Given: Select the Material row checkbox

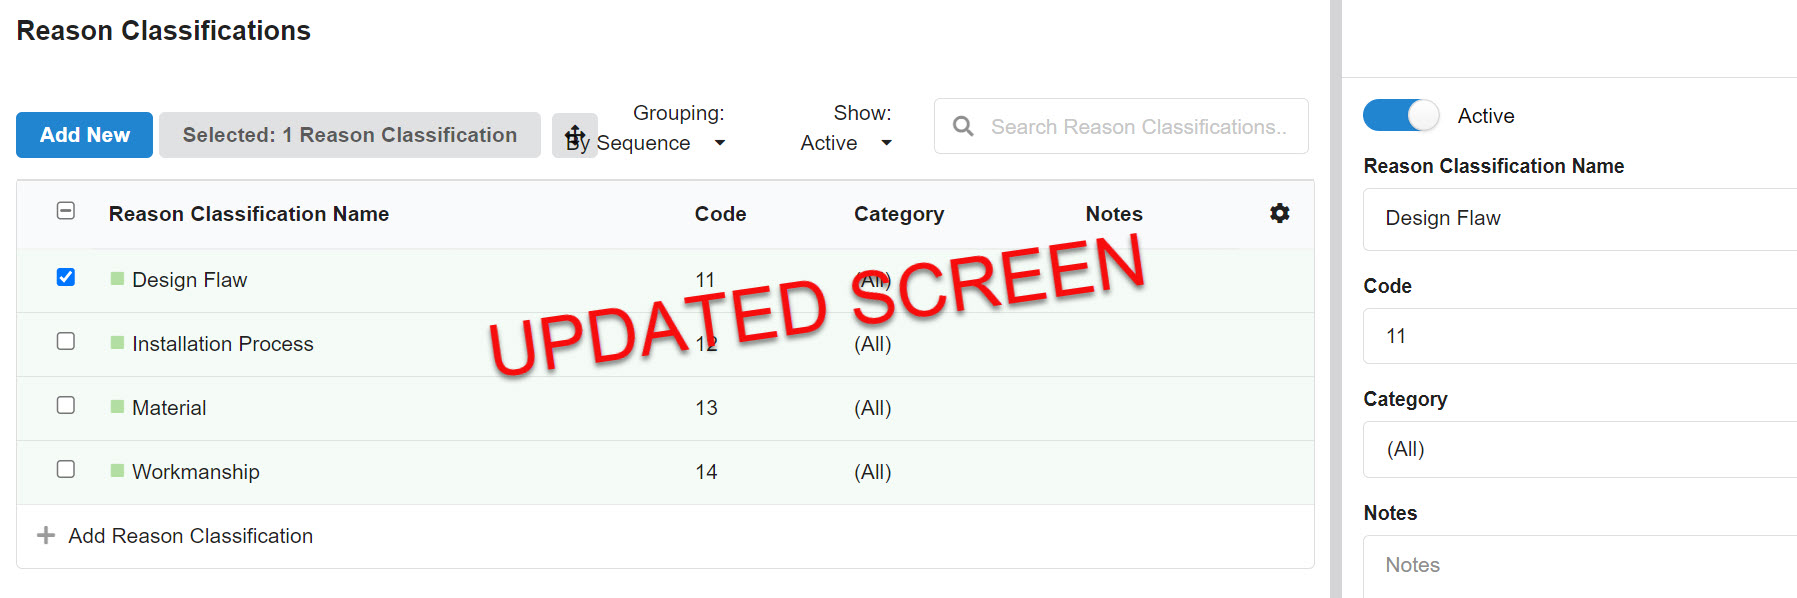Looking at the screenshot, I should (x=66, y=405).
